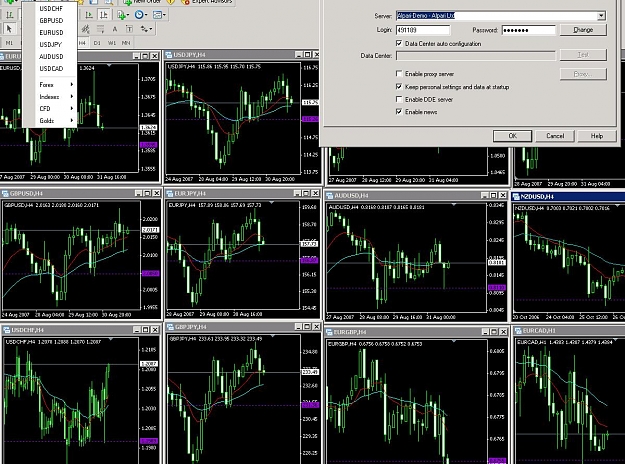Image resolution: width=625 pixels, height=464 pixels.
Task: Expand the CFD submenu
Action: click(x=50, y=108)
